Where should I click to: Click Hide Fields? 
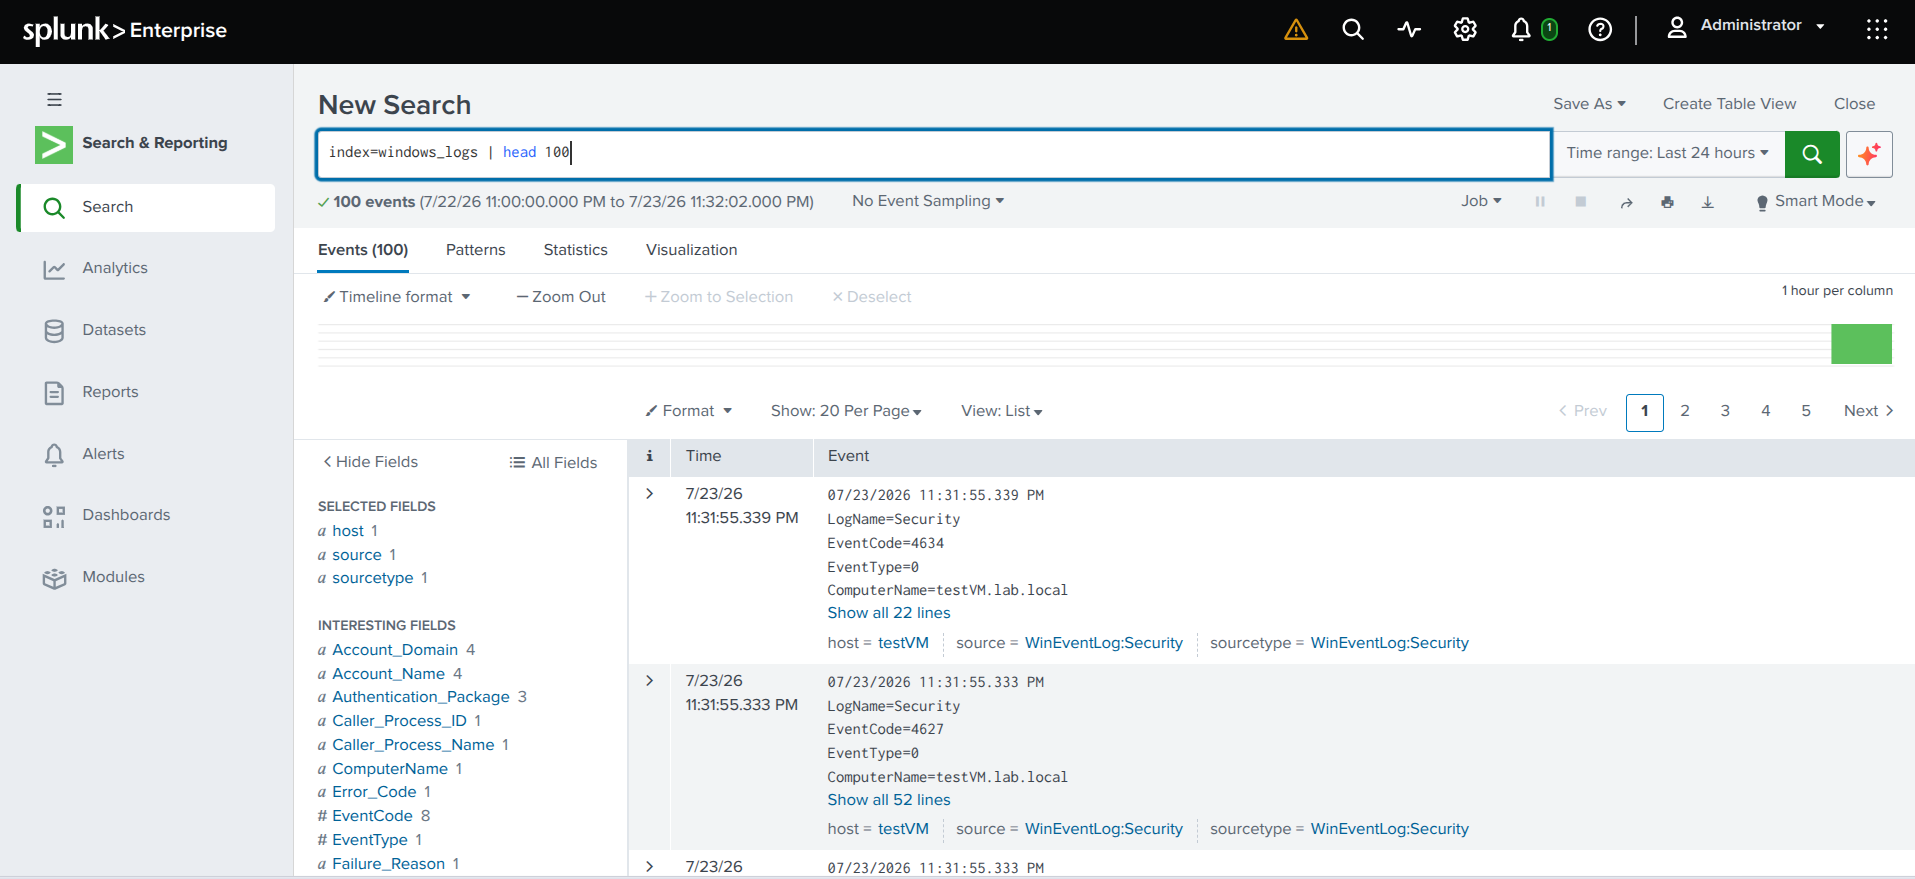pos(370,462)
